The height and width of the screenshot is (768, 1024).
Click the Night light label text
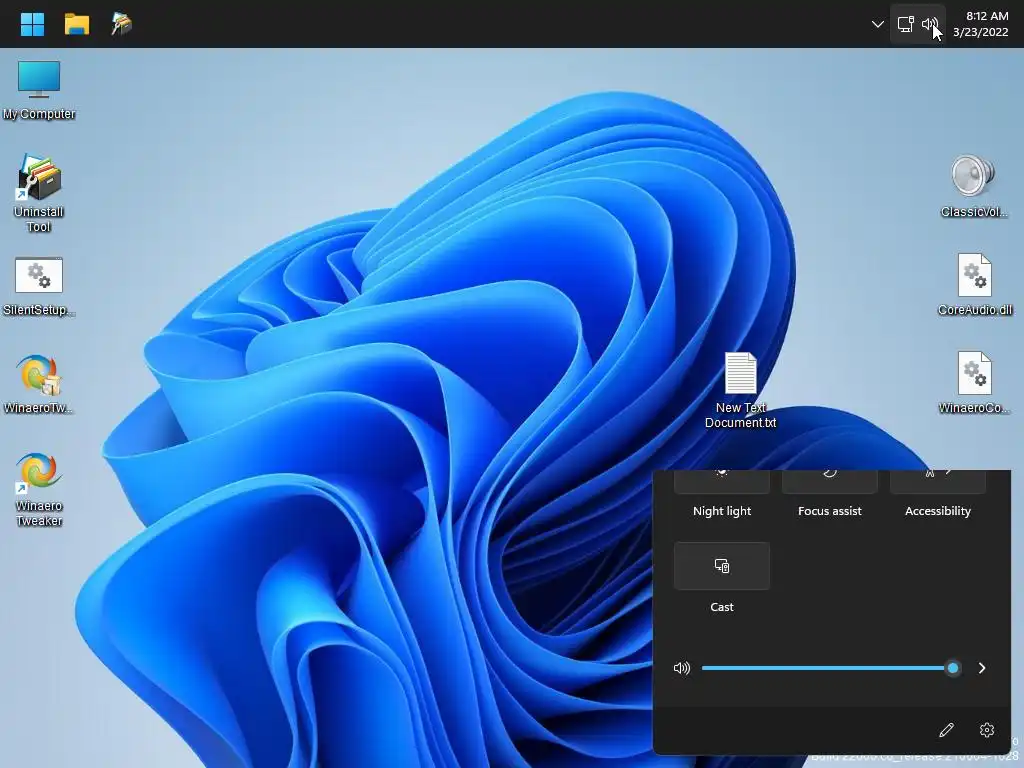(722, 511)
